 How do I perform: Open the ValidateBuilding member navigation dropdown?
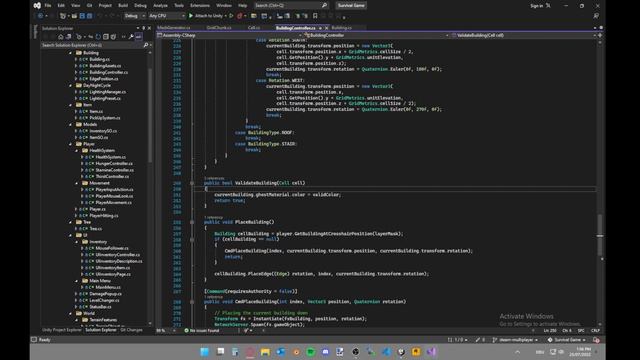pyautogui.click(x=523, y=36)
